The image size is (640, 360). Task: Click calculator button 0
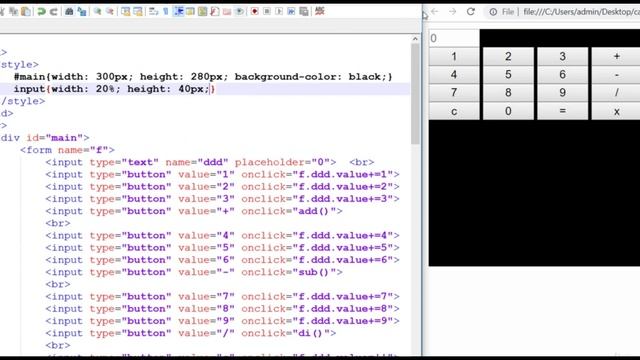pos(508,111)
